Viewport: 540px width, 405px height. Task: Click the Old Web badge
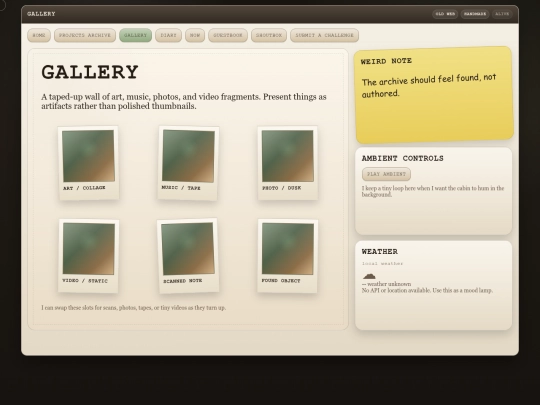[x=445, y=14]
